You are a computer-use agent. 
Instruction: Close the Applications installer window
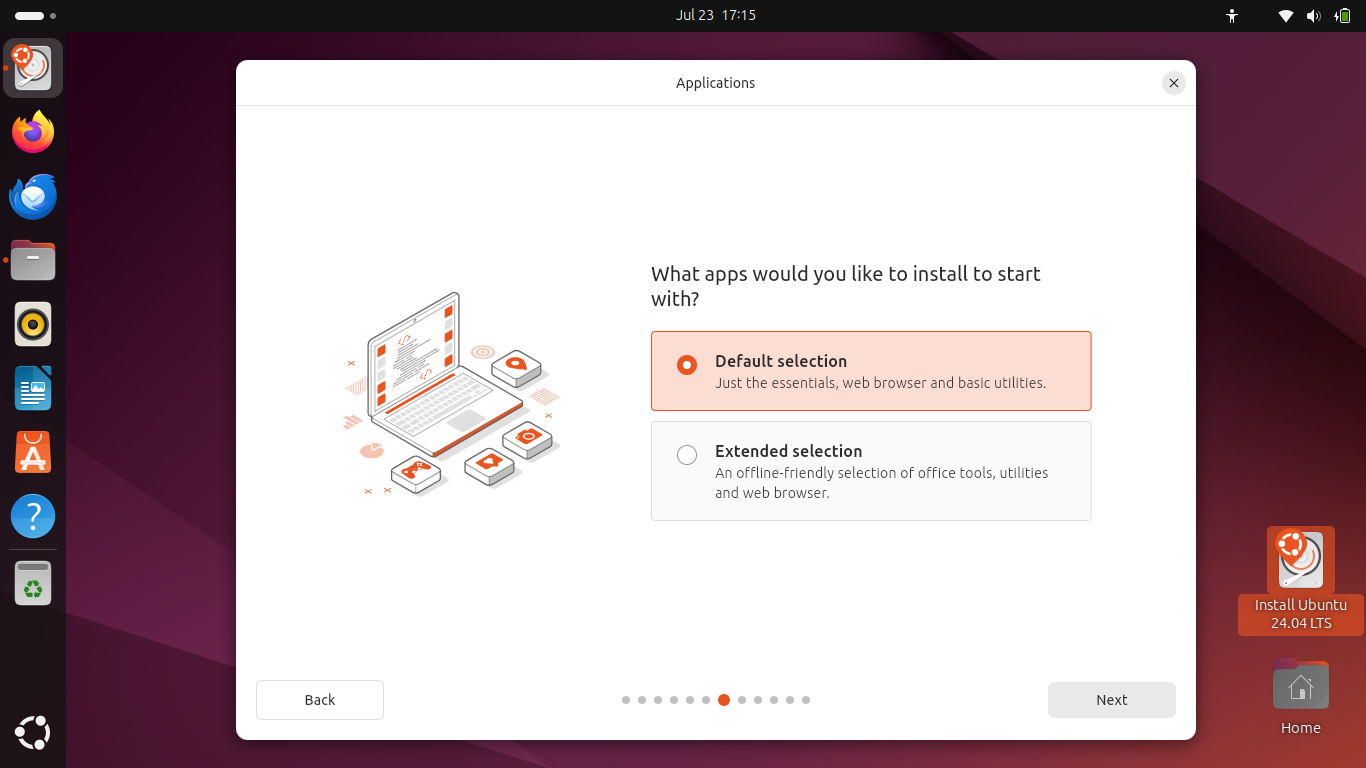pyautogui.click(x=1174, y=83)
